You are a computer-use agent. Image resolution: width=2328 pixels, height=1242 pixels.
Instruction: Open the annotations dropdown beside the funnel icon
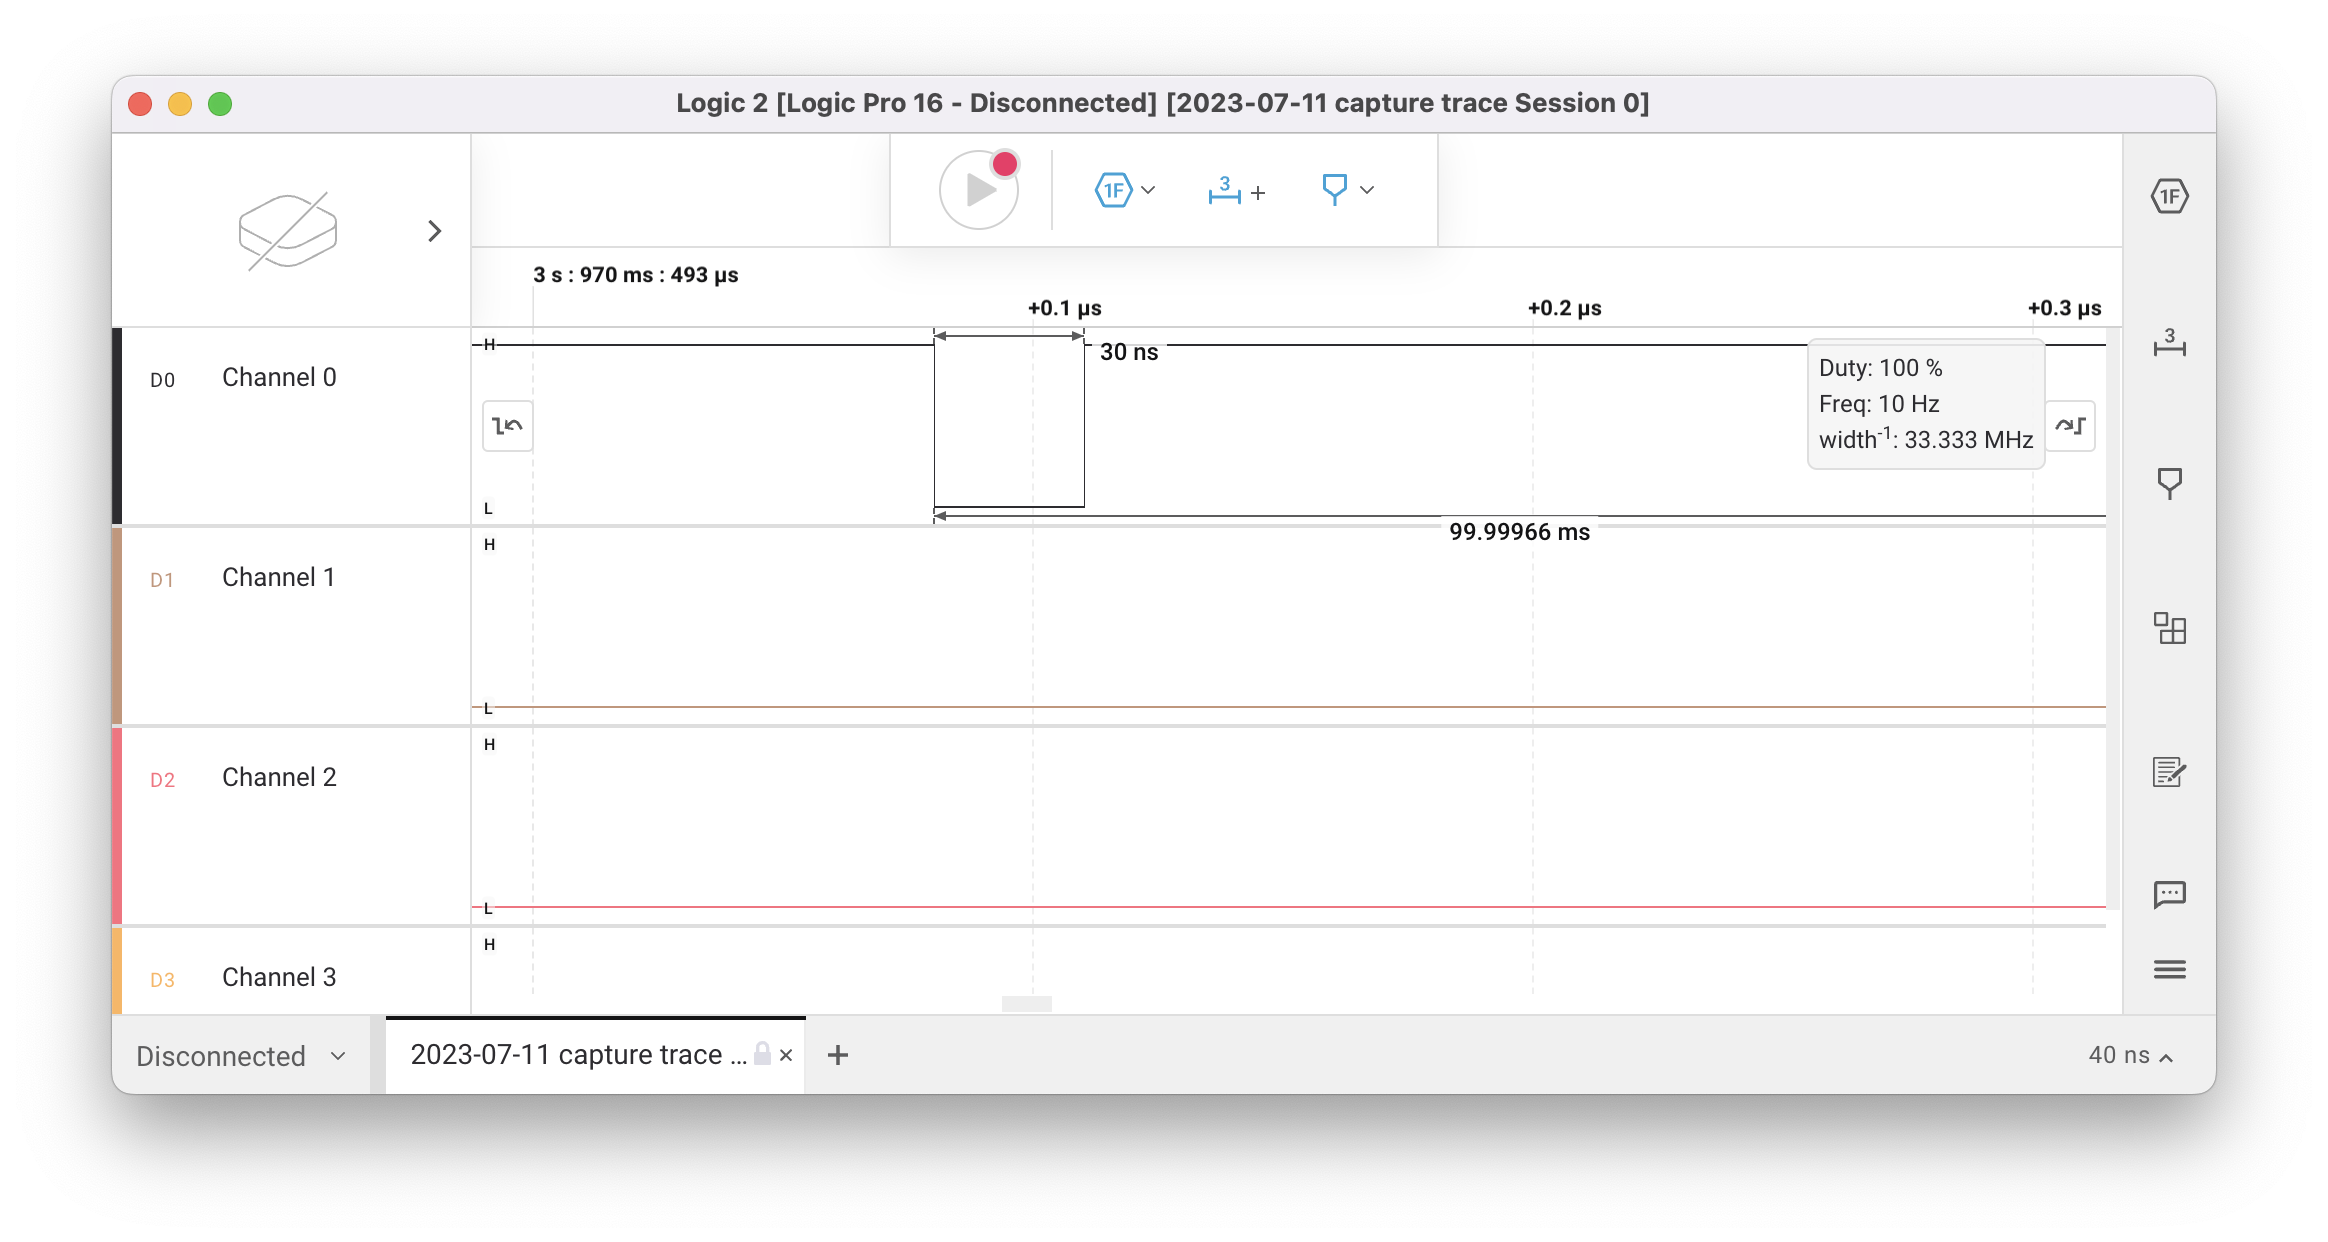point(1368,191)
